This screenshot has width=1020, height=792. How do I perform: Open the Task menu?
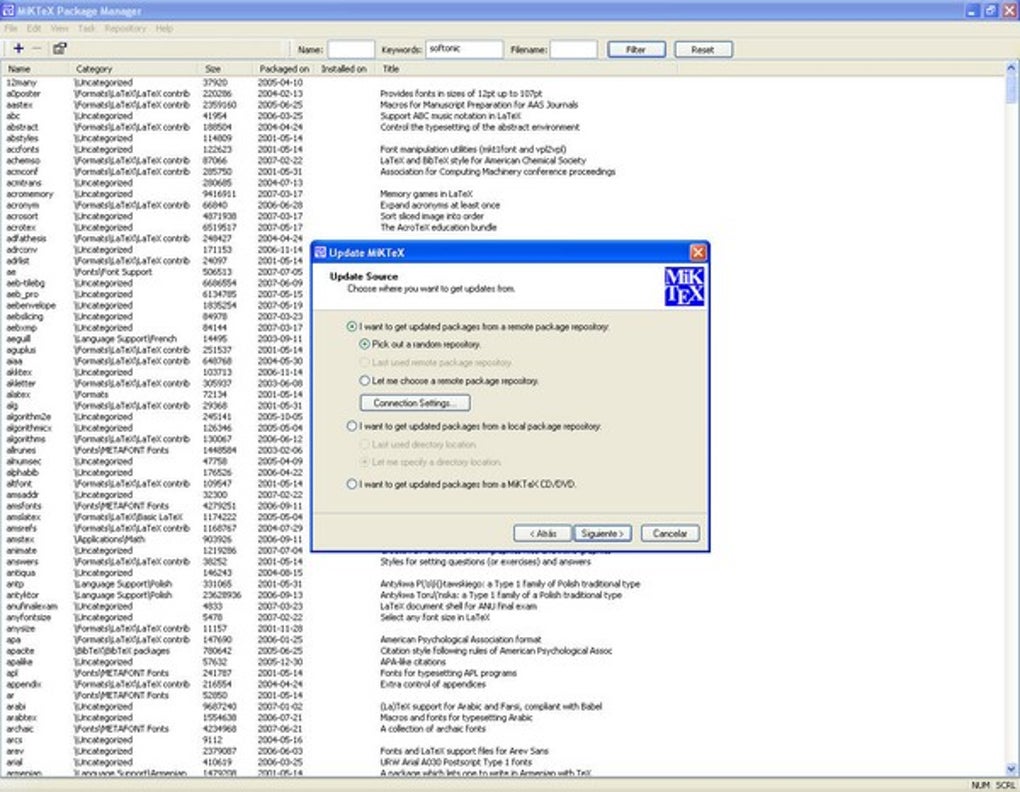[87, 29]
